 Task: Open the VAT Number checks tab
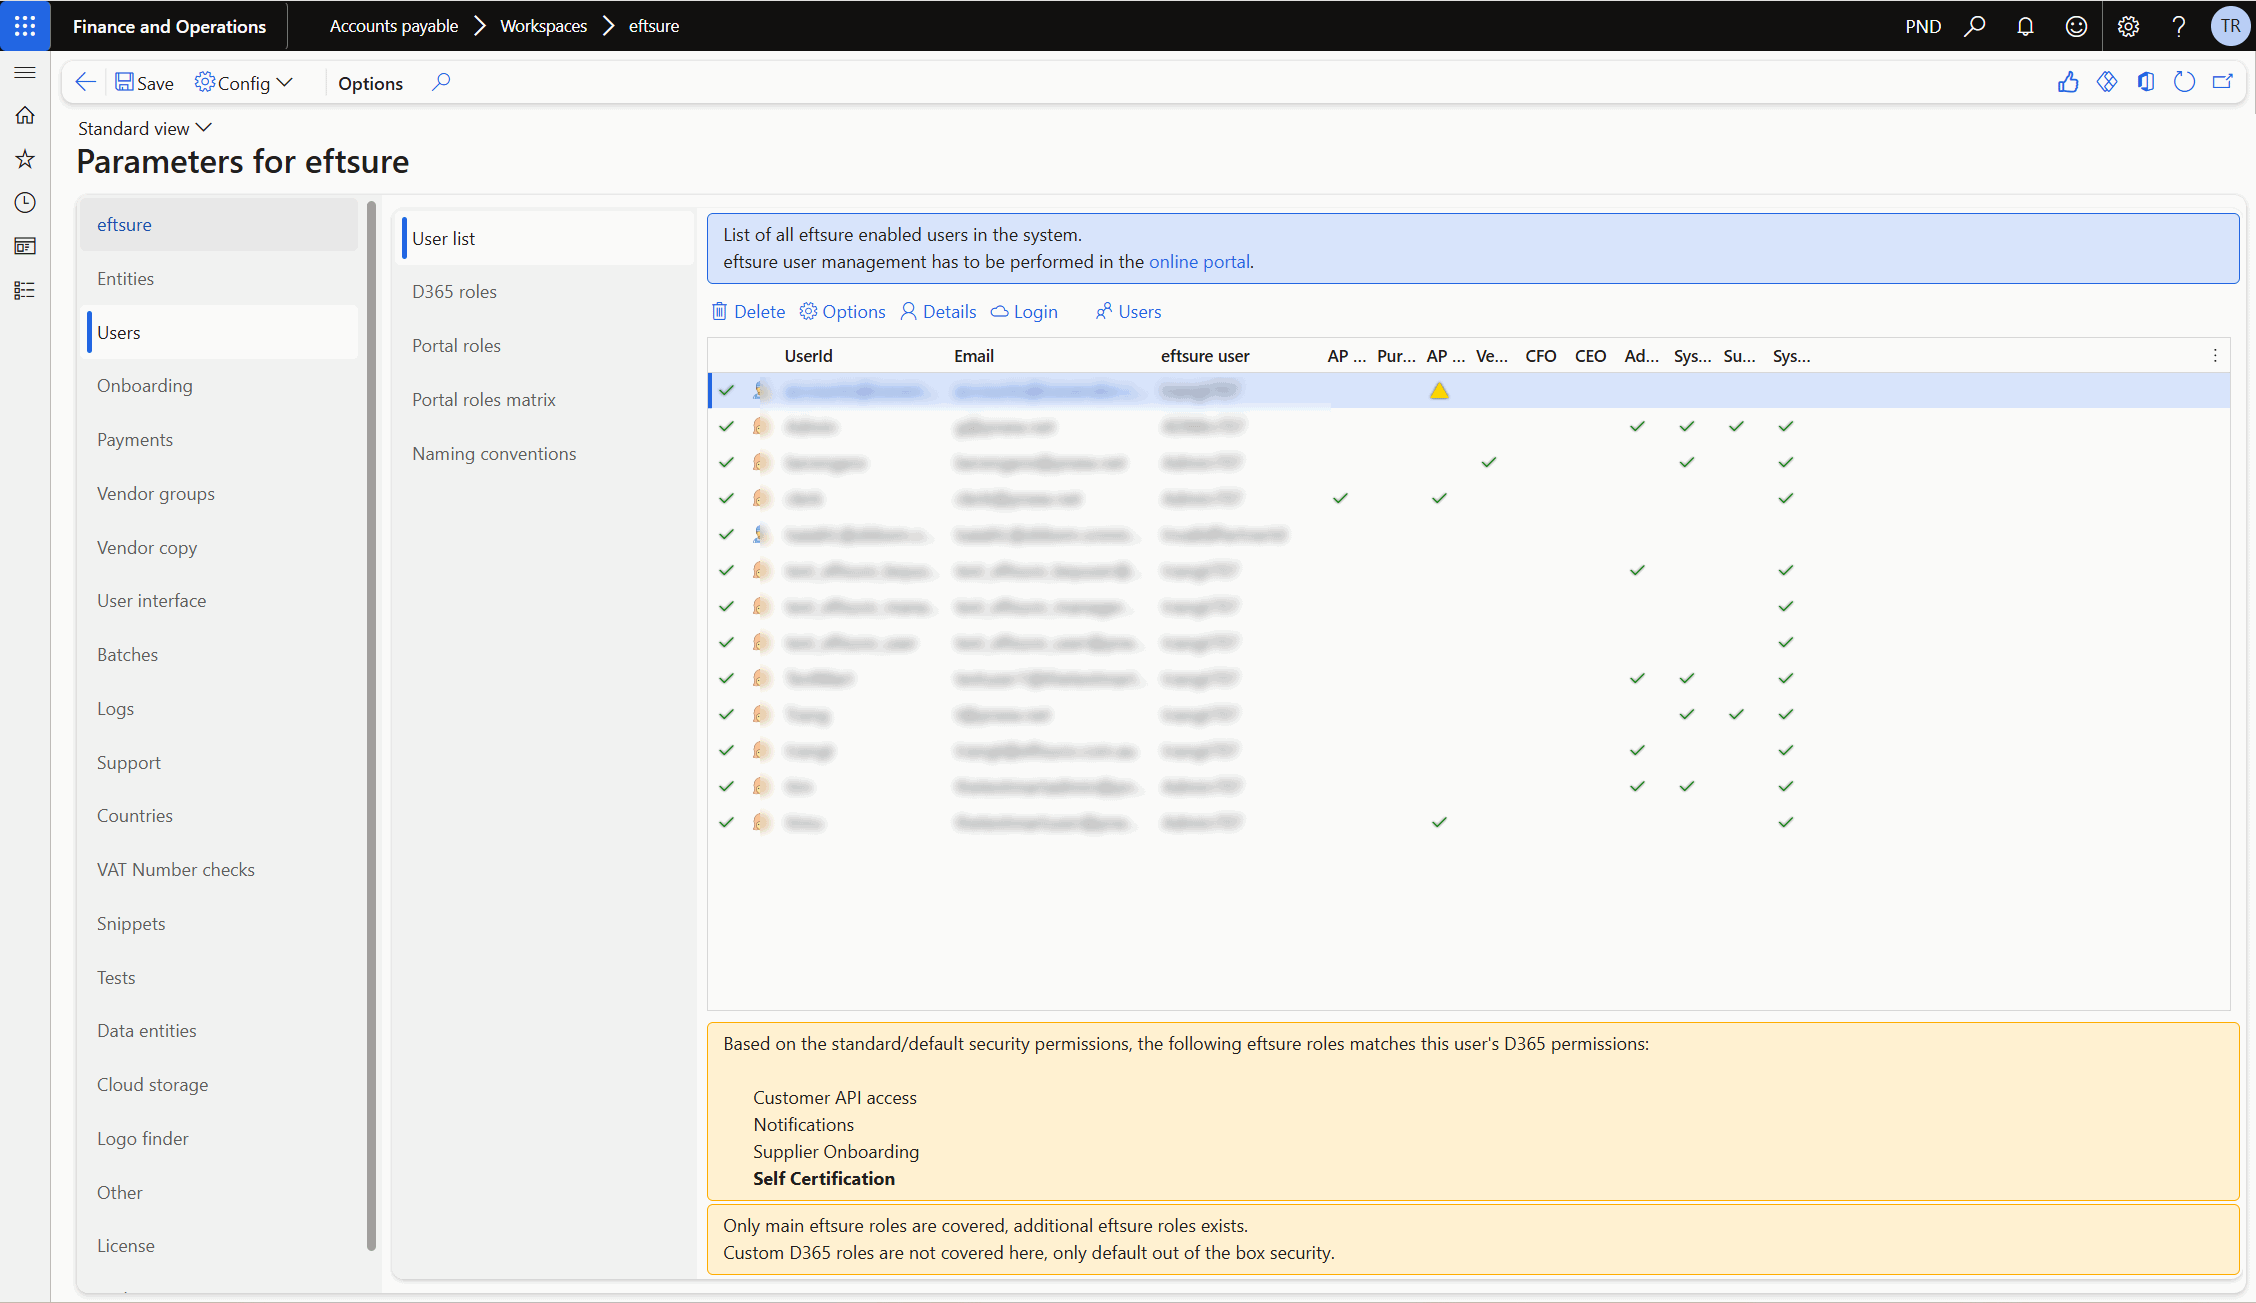(x=219, y=870)
